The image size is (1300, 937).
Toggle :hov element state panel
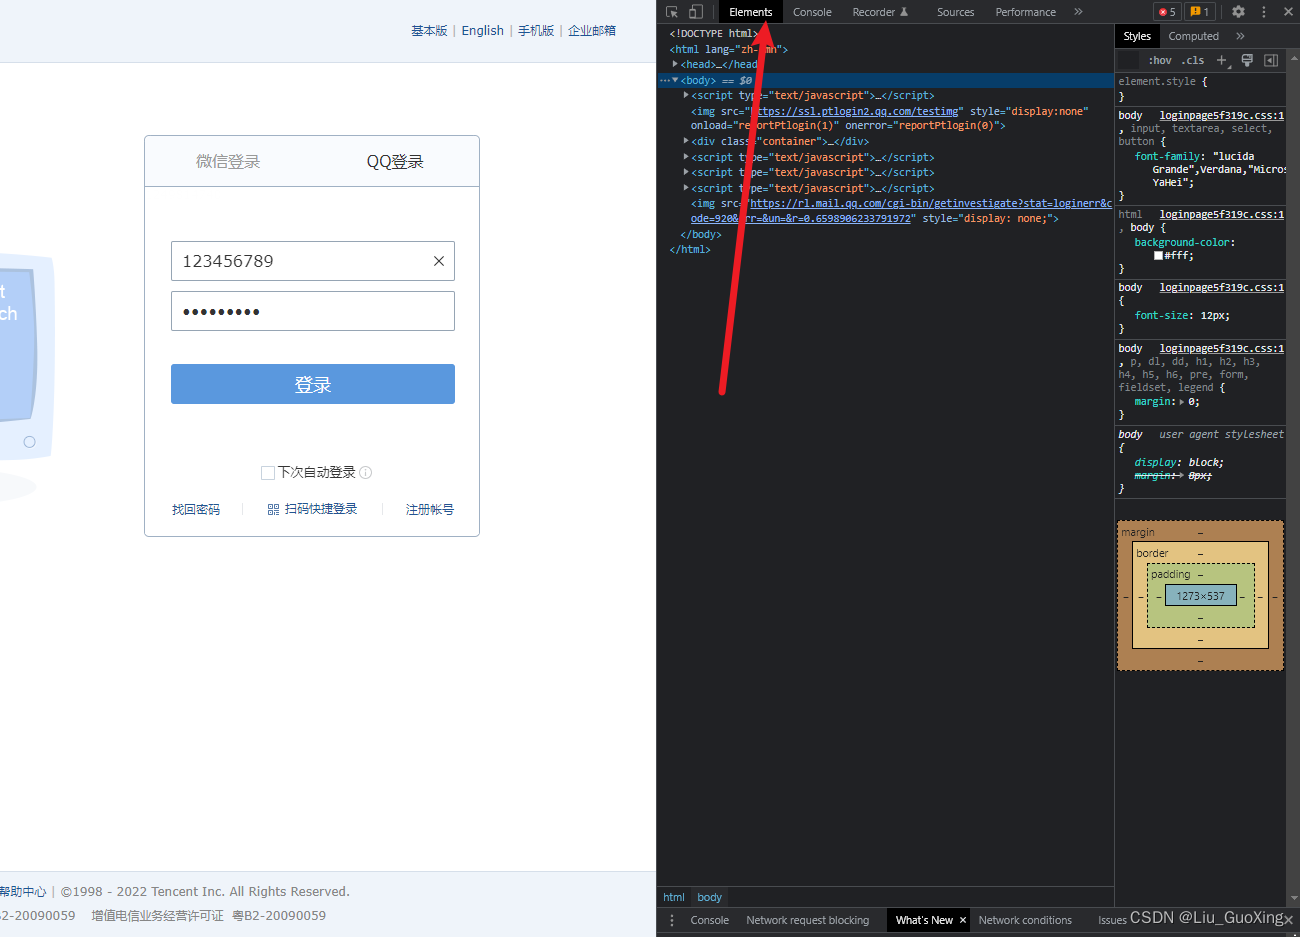coord(1160,61)
